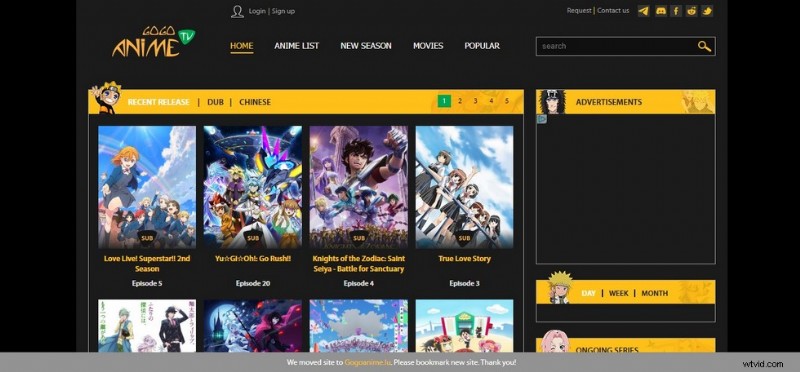Click Episode 20 under Yu-Gi-Oh
The height and width of the screenshot is (372, 800).
tap(253, 284)
